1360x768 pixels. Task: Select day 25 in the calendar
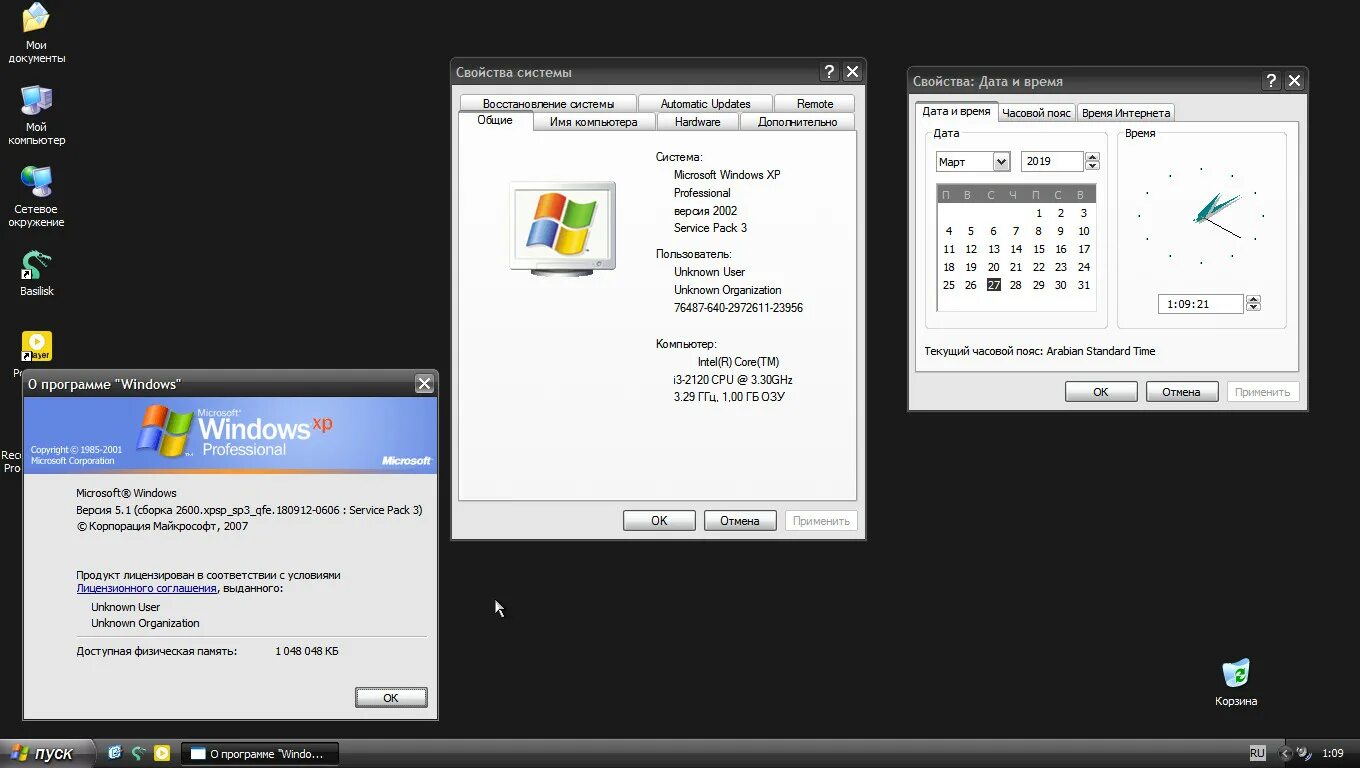(949, 285)
